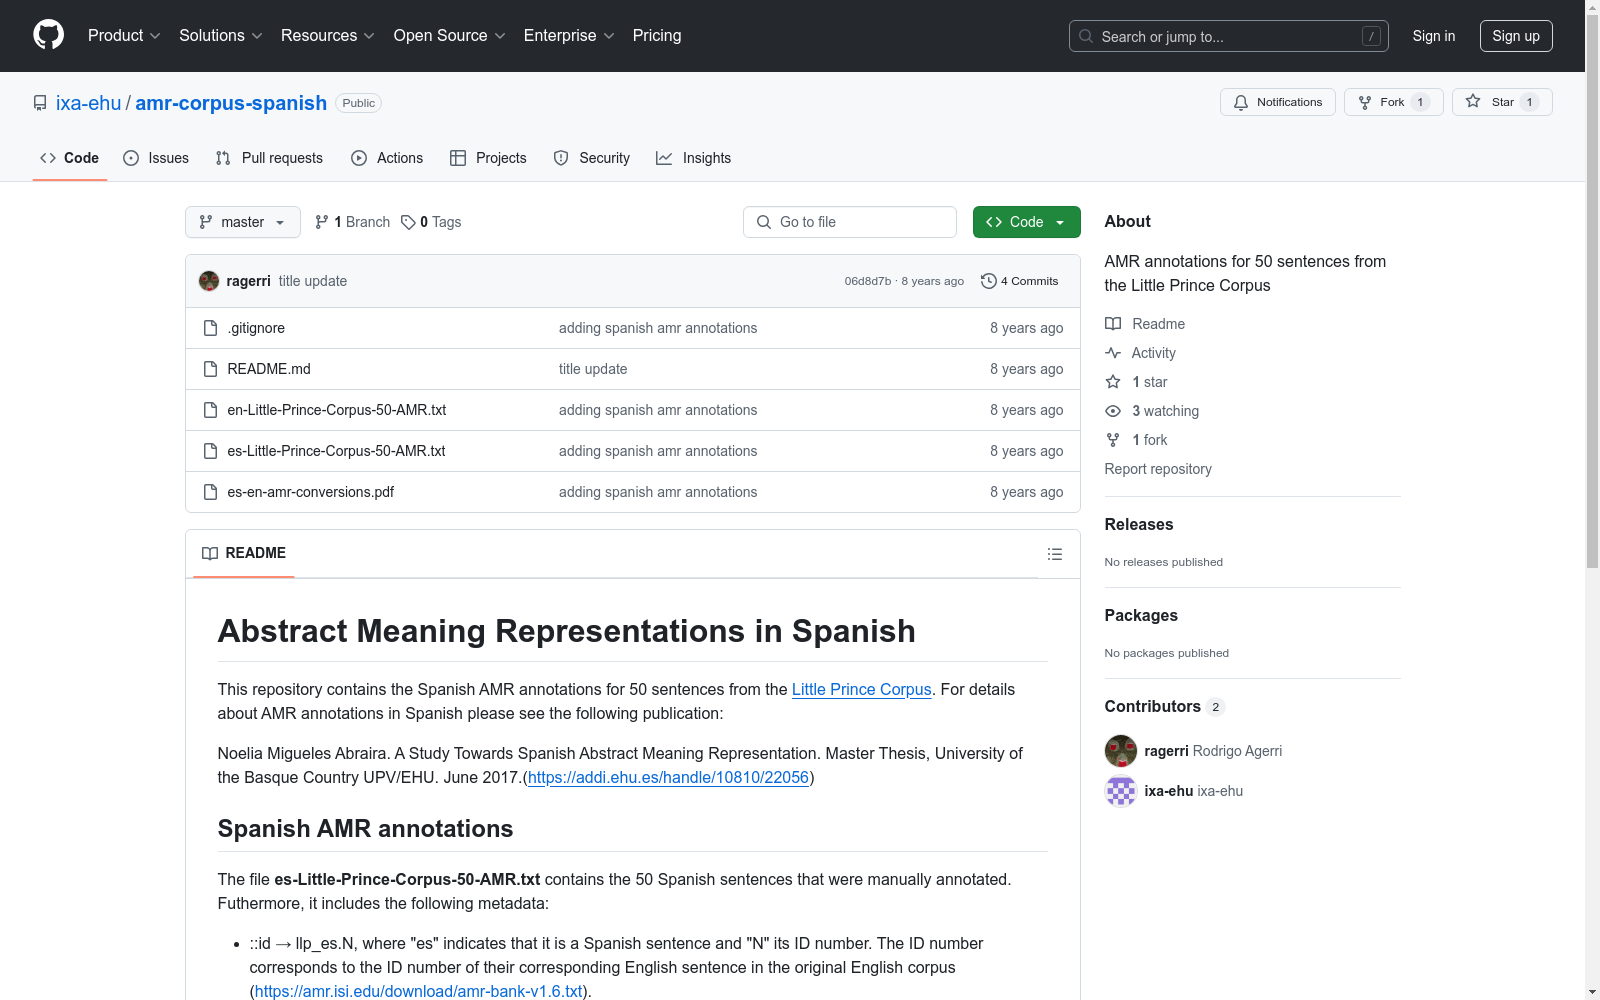The width and height of the screenshot is (1600, 1000).
Task: Open the Actions tab
Action: (x=387, y=158)
